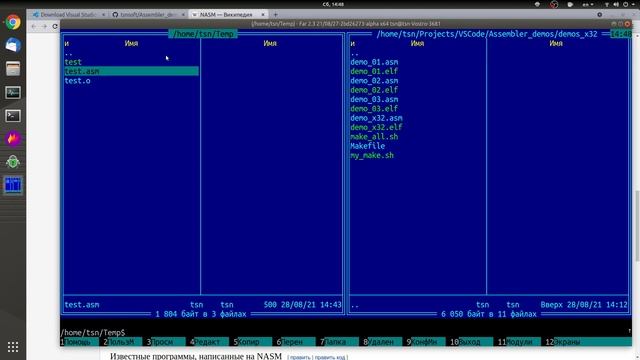Show all applications grid
The height and width of the screenshot is (360, 640).
tap(13, 347)
